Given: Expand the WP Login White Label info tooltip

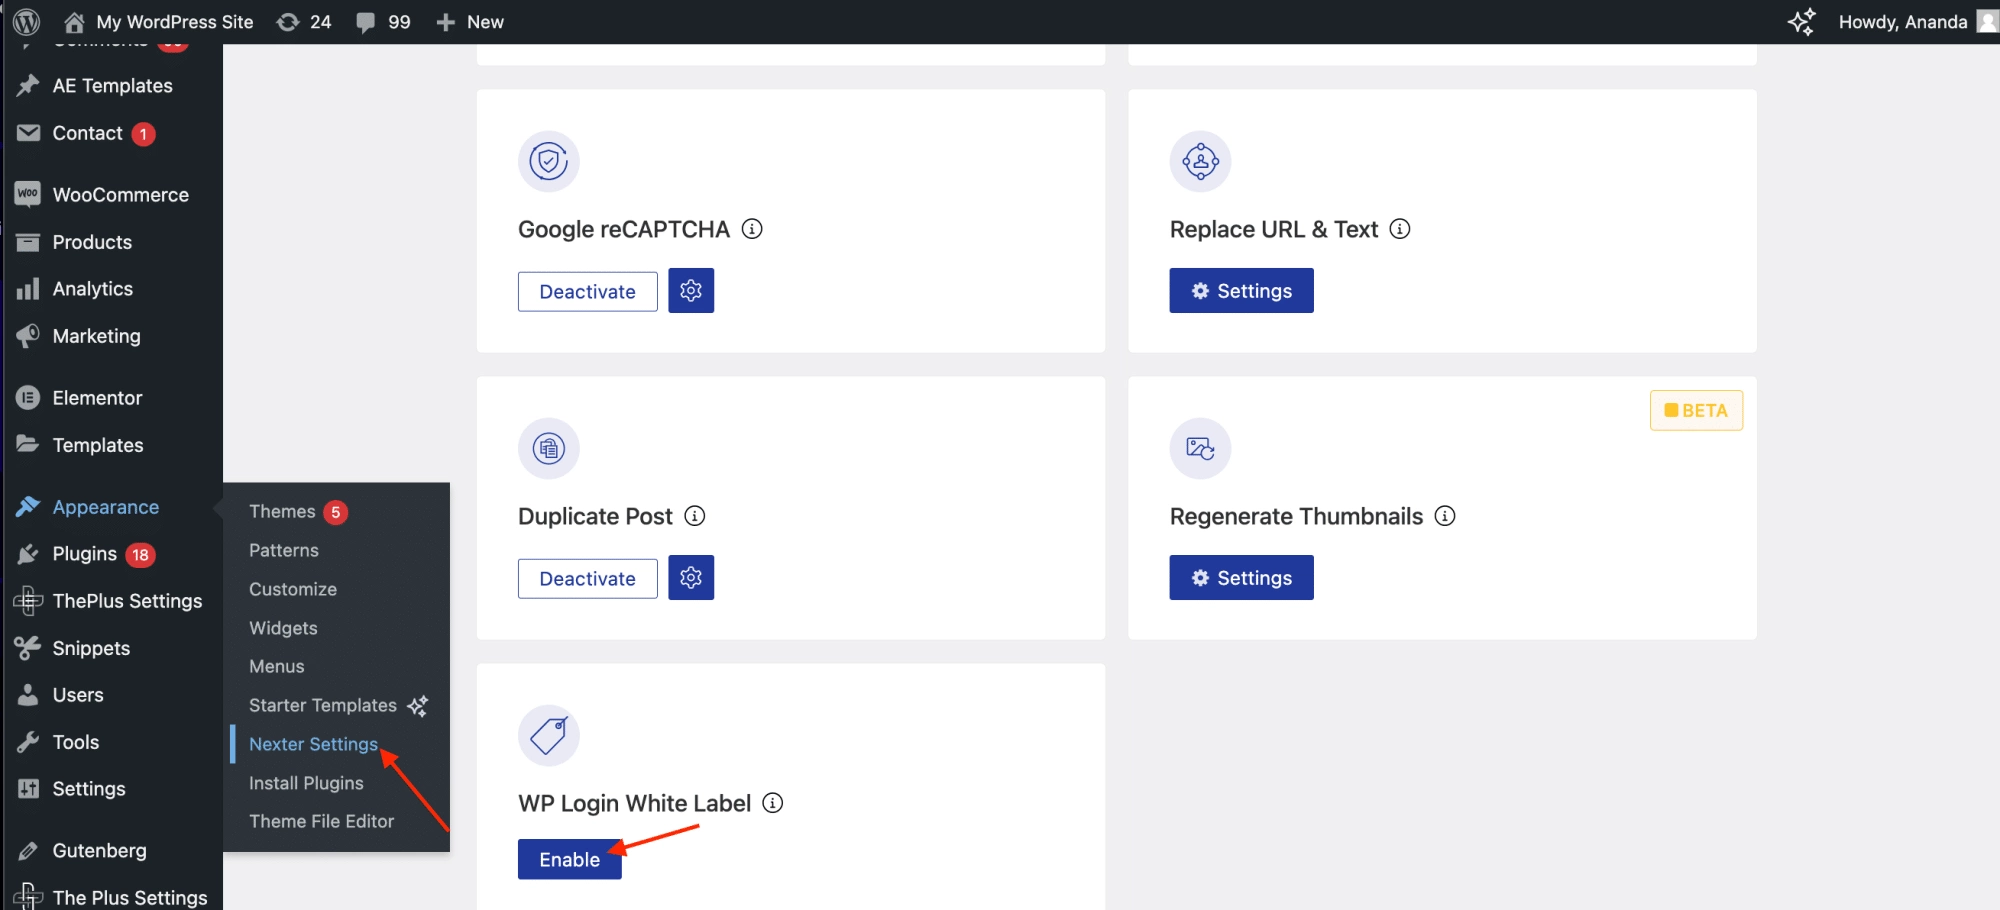Looking at the screenshot, I should pos(772,803).
